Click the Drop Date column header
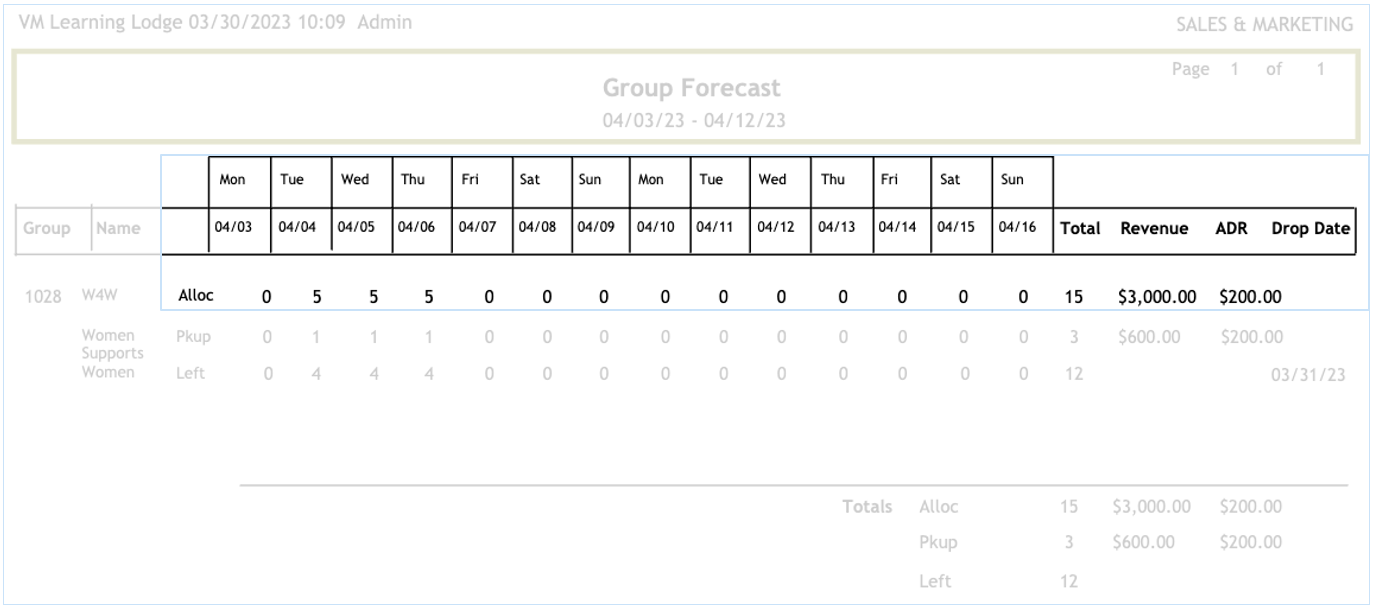 click(x=1311, y=229)
